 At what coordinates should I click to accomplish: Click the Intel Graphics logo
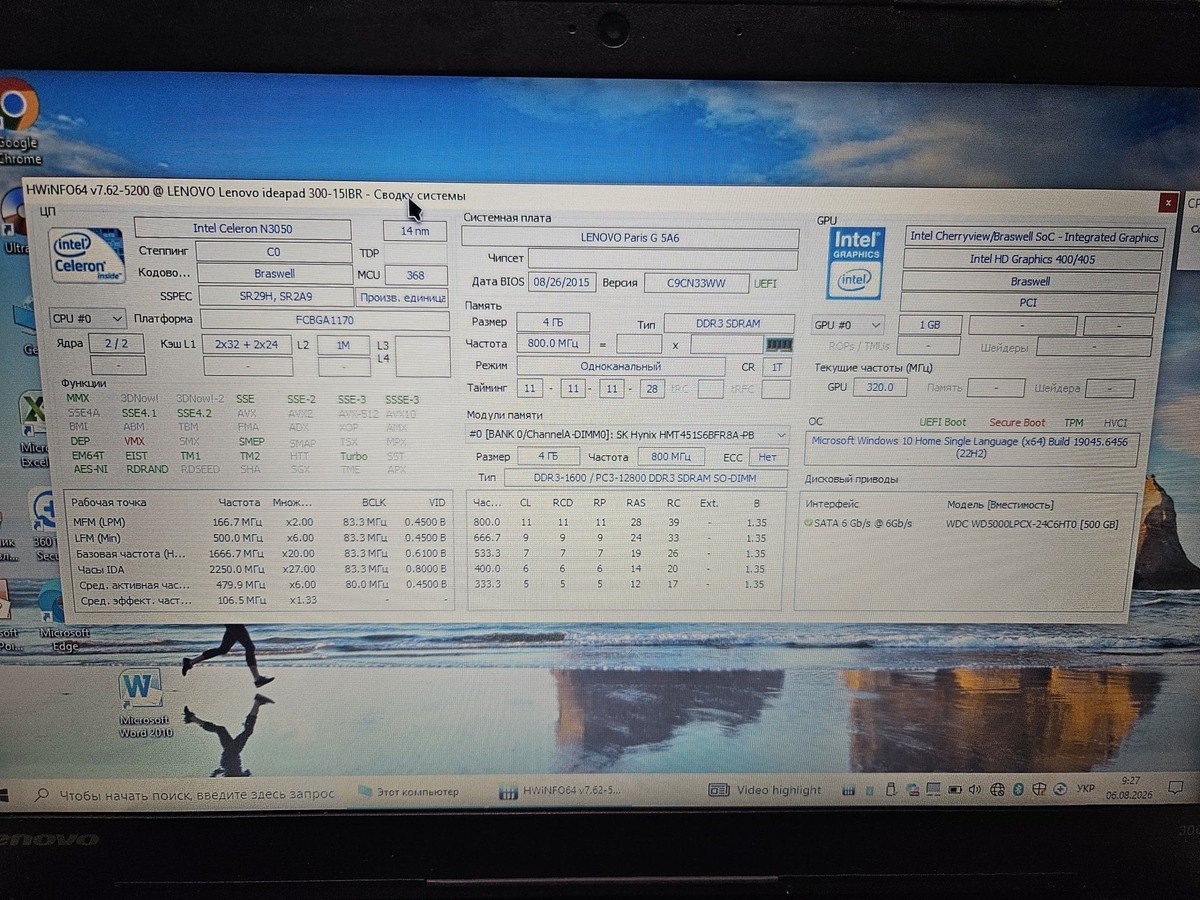[854, 264]
